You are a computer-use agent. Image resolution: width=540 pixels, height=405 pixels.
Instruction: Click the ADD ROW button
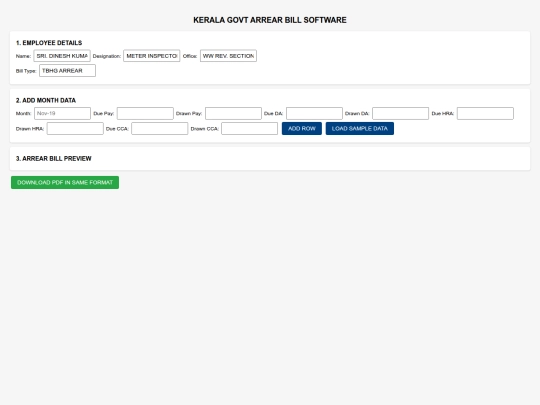pos(302,128)
